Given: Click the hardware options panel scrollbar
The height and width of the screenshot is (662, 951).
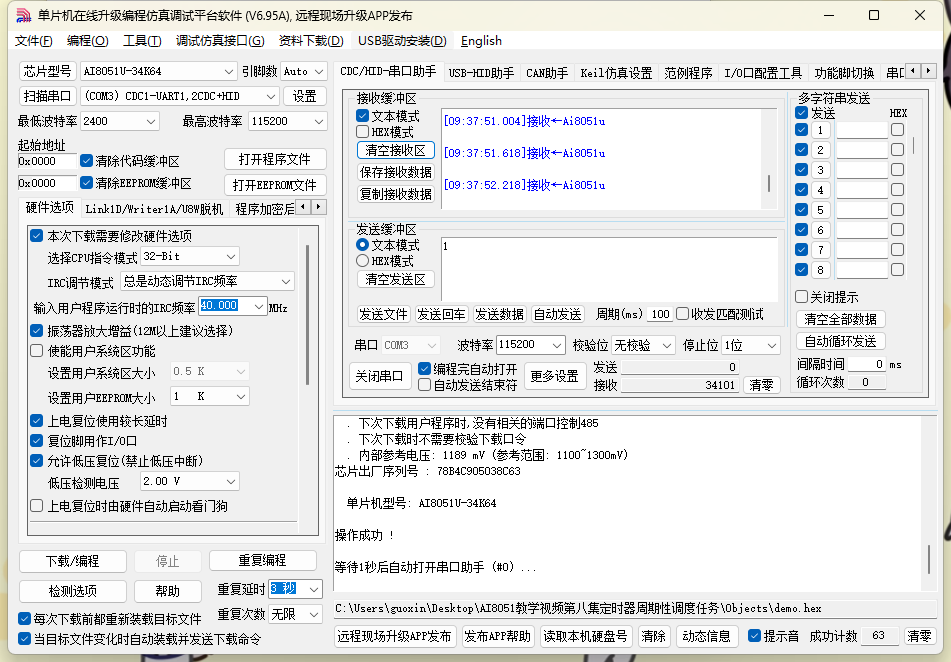Looking at the screenshot, I should tap(307, 314).
